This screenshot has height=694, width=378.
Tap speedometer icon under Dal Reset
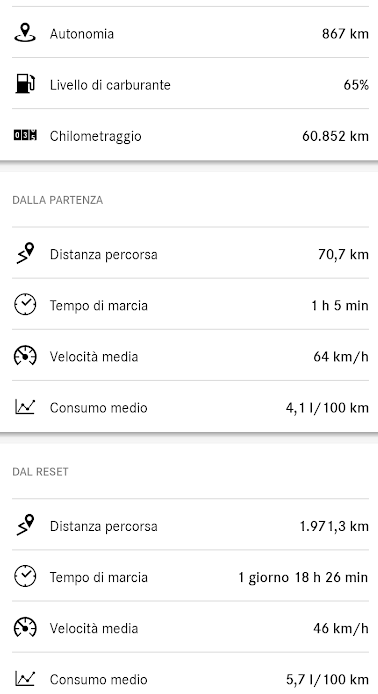pyautogui.click(x=25, y=628)
